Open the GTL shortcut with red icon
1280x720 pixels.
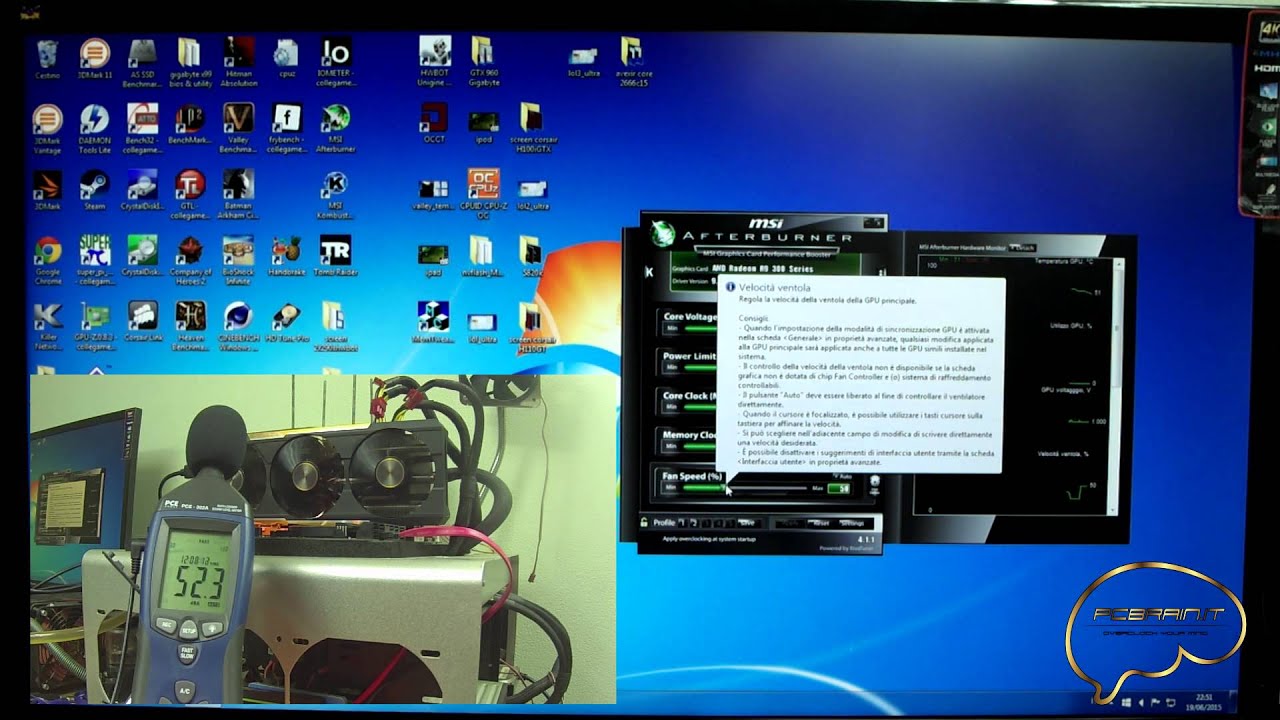[x=190, y=195]
